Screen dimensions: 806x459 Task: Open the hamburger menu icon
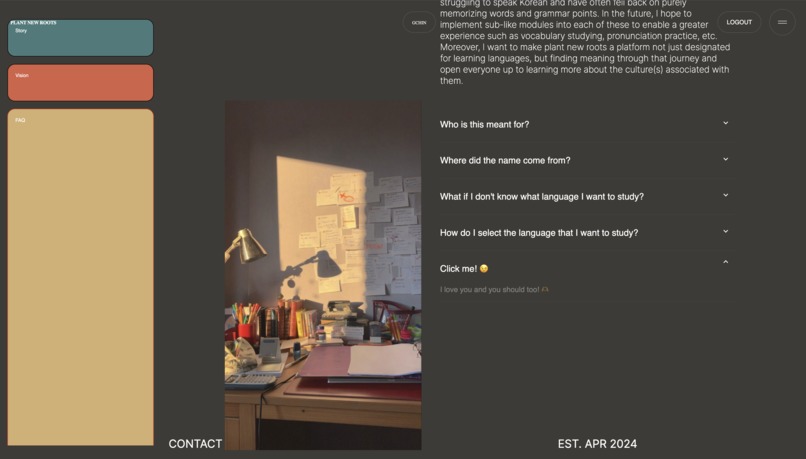click(x=782, y=22)
